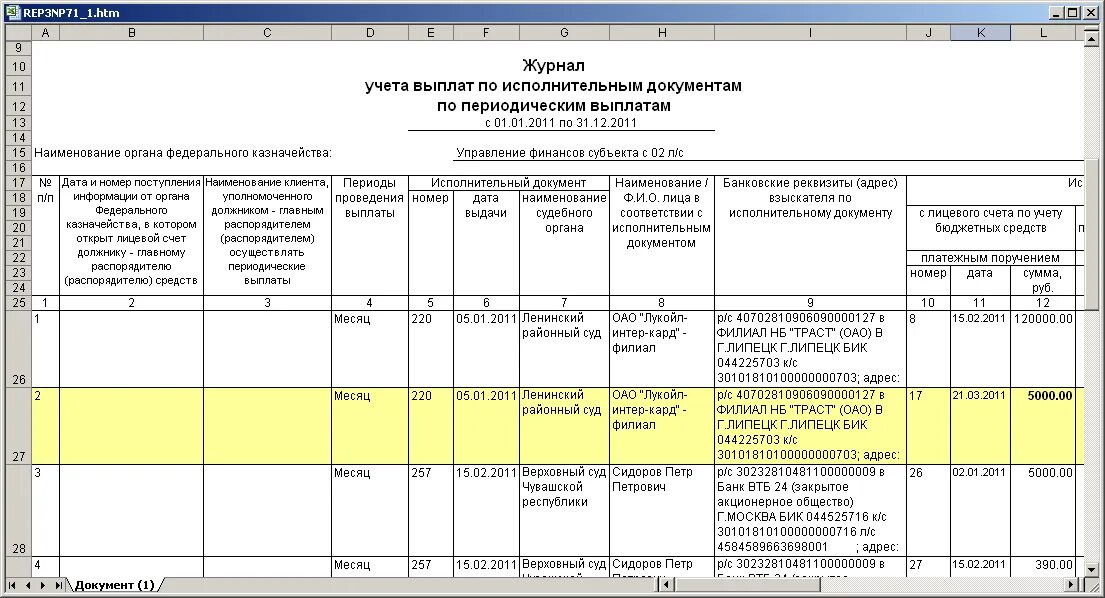1105x598 pixels.
Task: Select column A header
Action: click(x=45, y=33)
